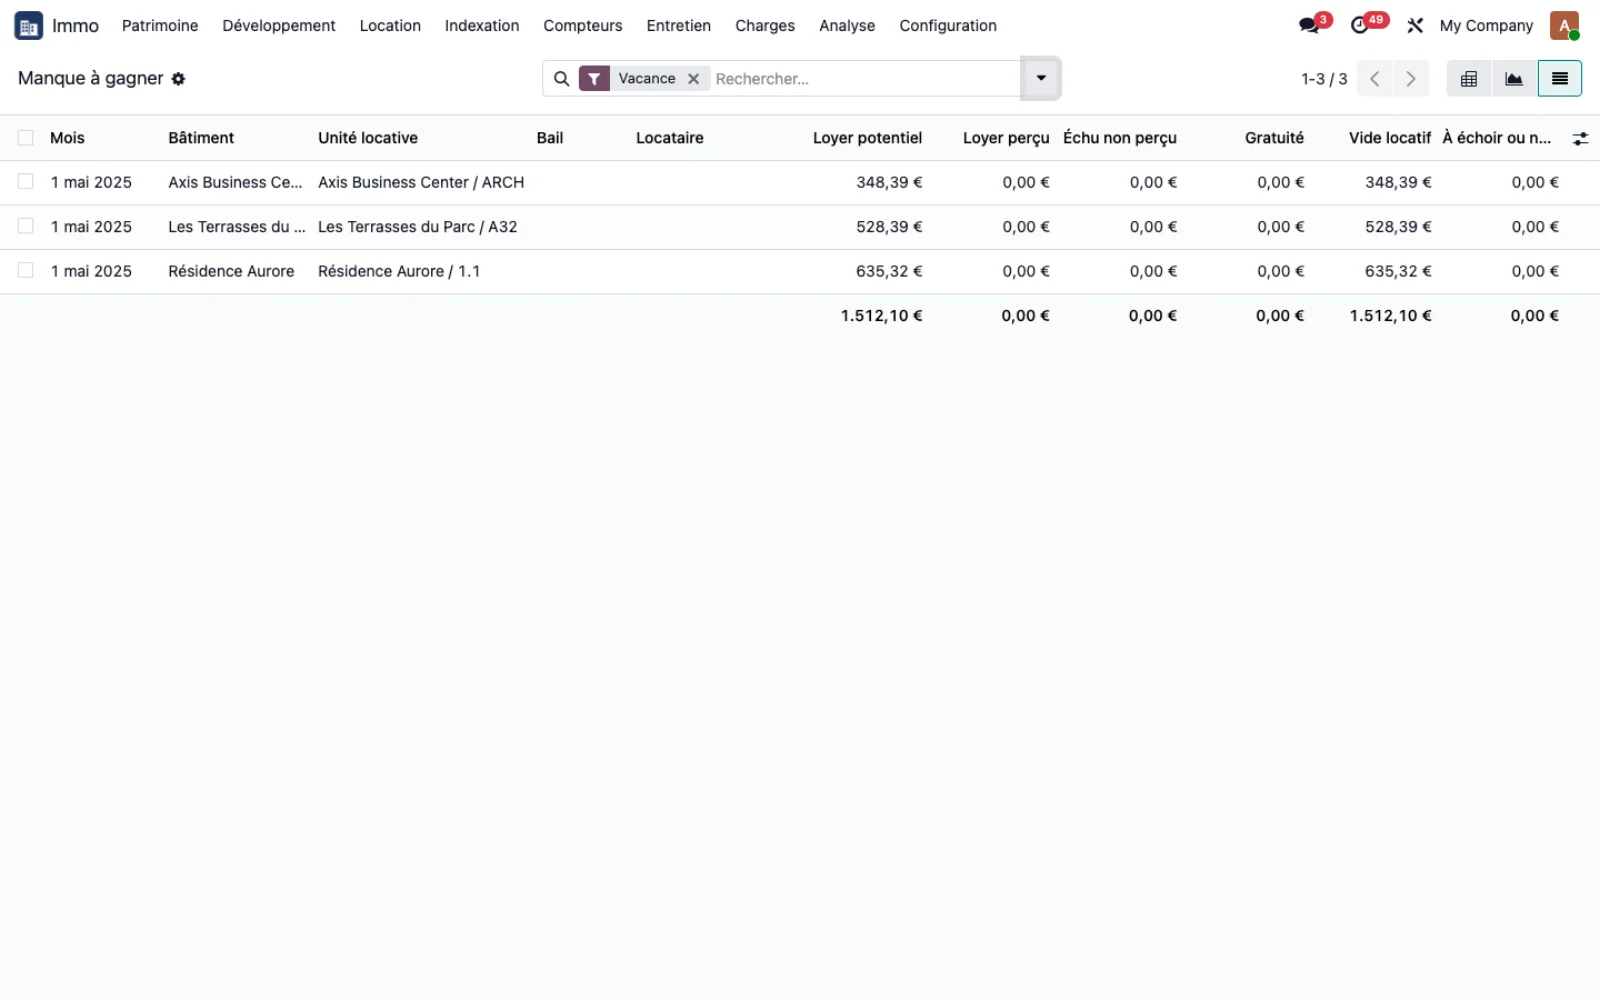The width and height of the screenshot is (1600, 1000).
Task: Switch to pivot table view
Action: click(1469, 79)
